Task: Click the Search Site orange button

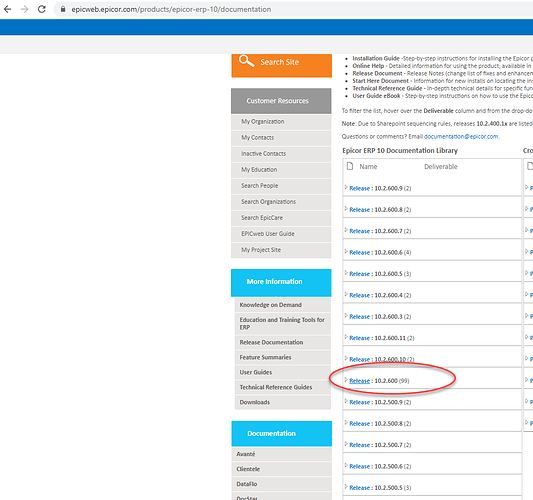Action: click(x=281, y=65)
